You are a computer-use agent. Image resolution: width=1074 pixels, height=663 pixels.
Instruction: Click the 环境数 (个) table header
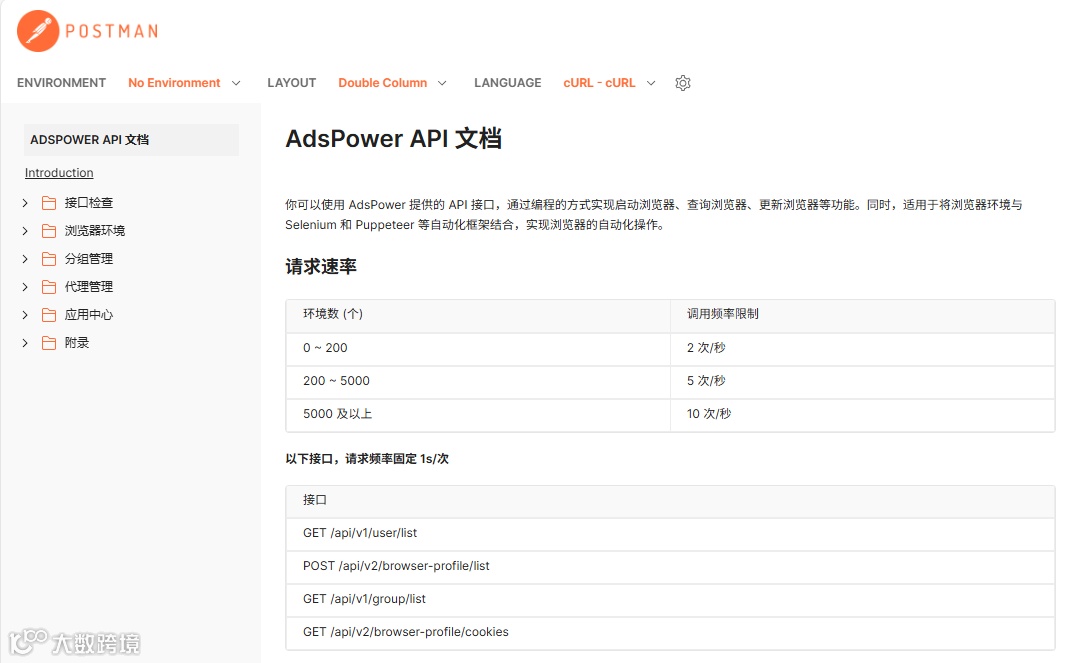pos(477,316)
